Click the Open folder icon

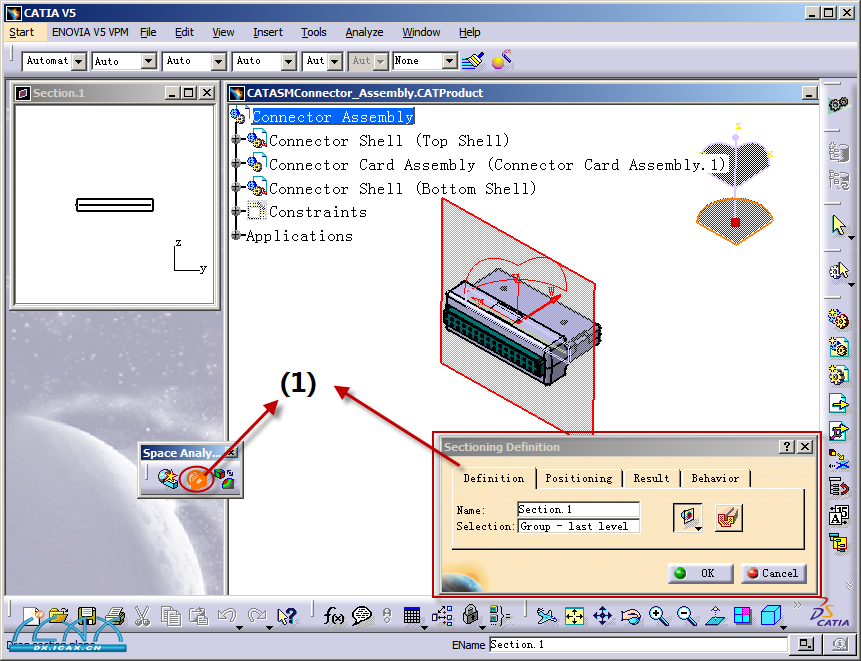coord(58,616)
